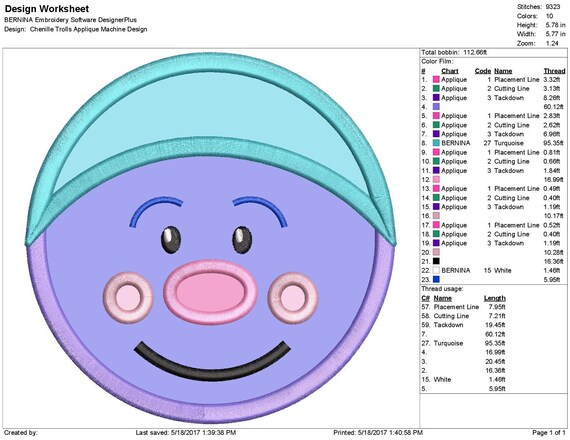The width and height of the screenshot is (570, 440).
Task: Click the 19.45ft length in Thread usage
Action: [495, 325]
